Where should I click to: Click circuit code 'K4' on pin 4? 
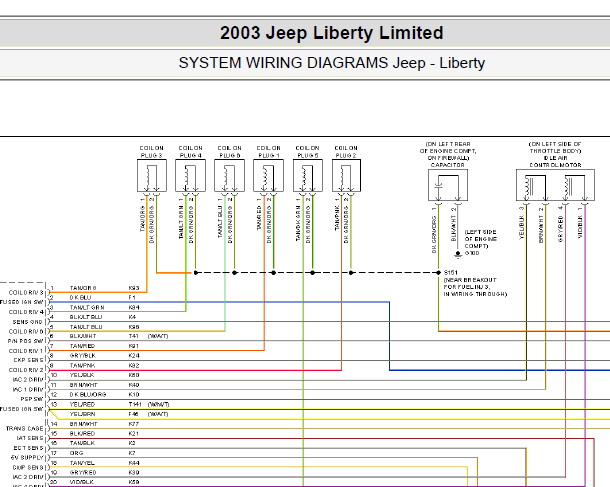coord(132,317)
